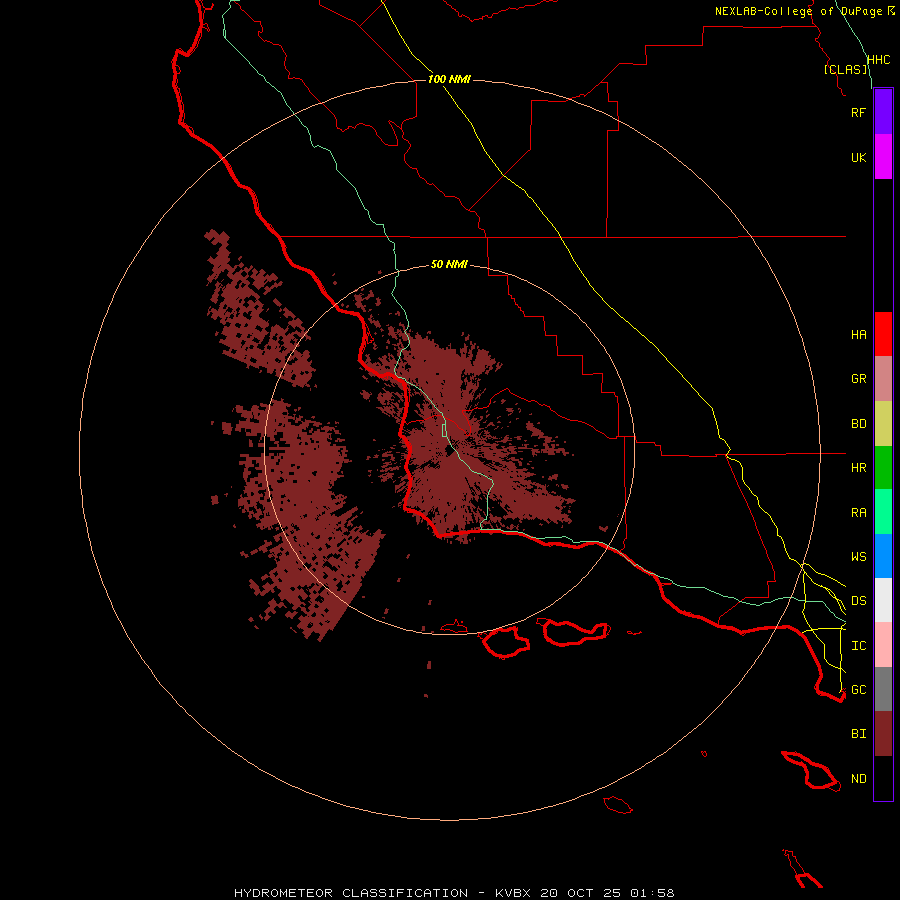Click the RF purple legend swatch
The height and width of the screenshot is (900, 900).
click(x=883, y=112)
